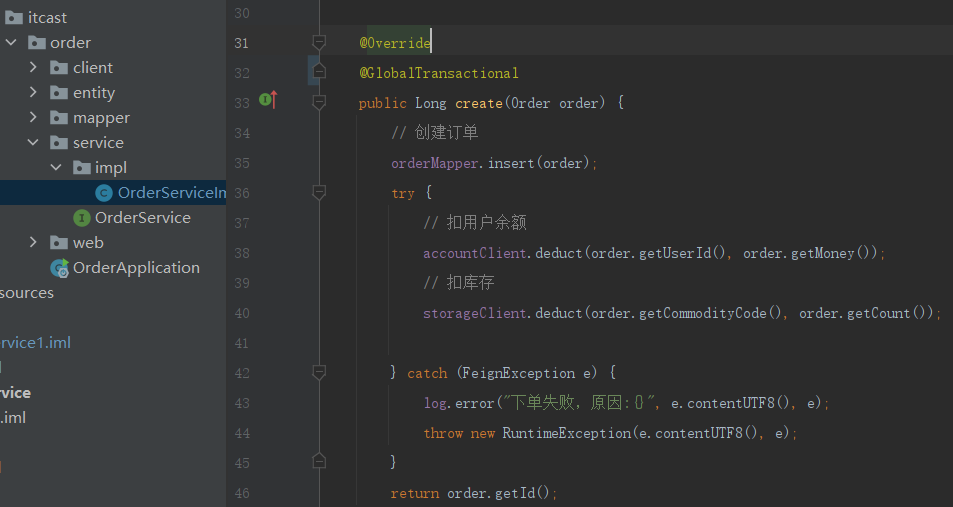Click the @GlobalTransactional annotation
Screen dimensions: 953x507
coord(439,73)
